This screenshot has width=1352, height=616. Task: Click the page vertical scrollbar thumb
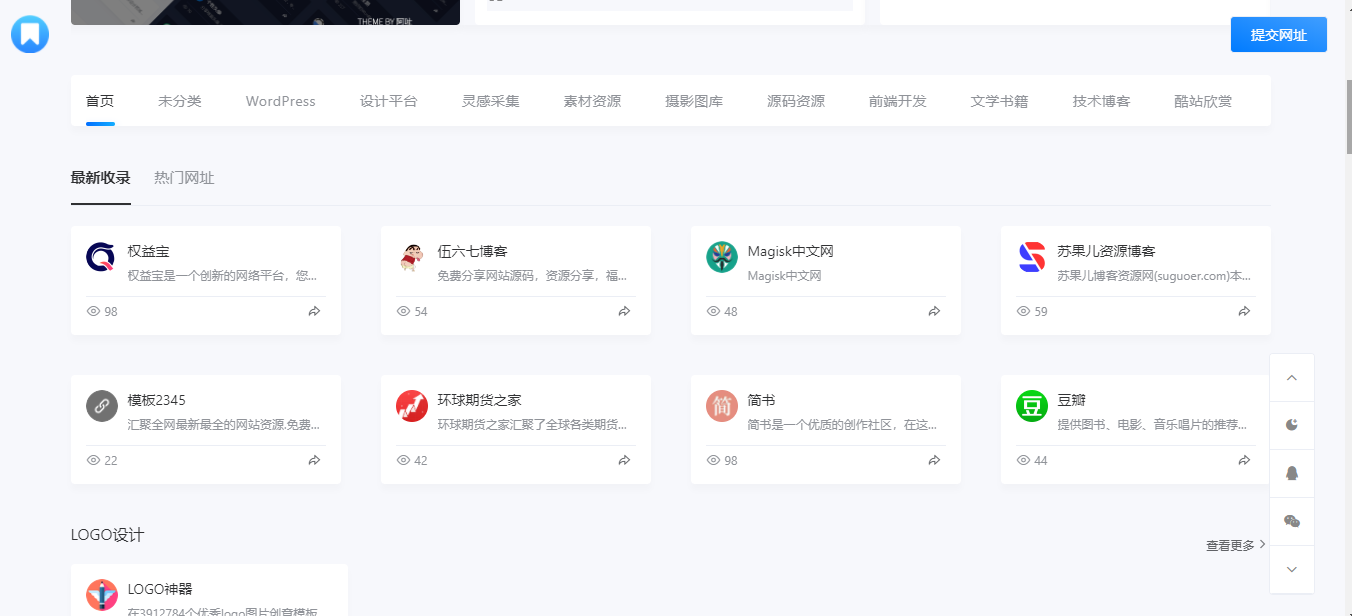[x=1347, y=115]
